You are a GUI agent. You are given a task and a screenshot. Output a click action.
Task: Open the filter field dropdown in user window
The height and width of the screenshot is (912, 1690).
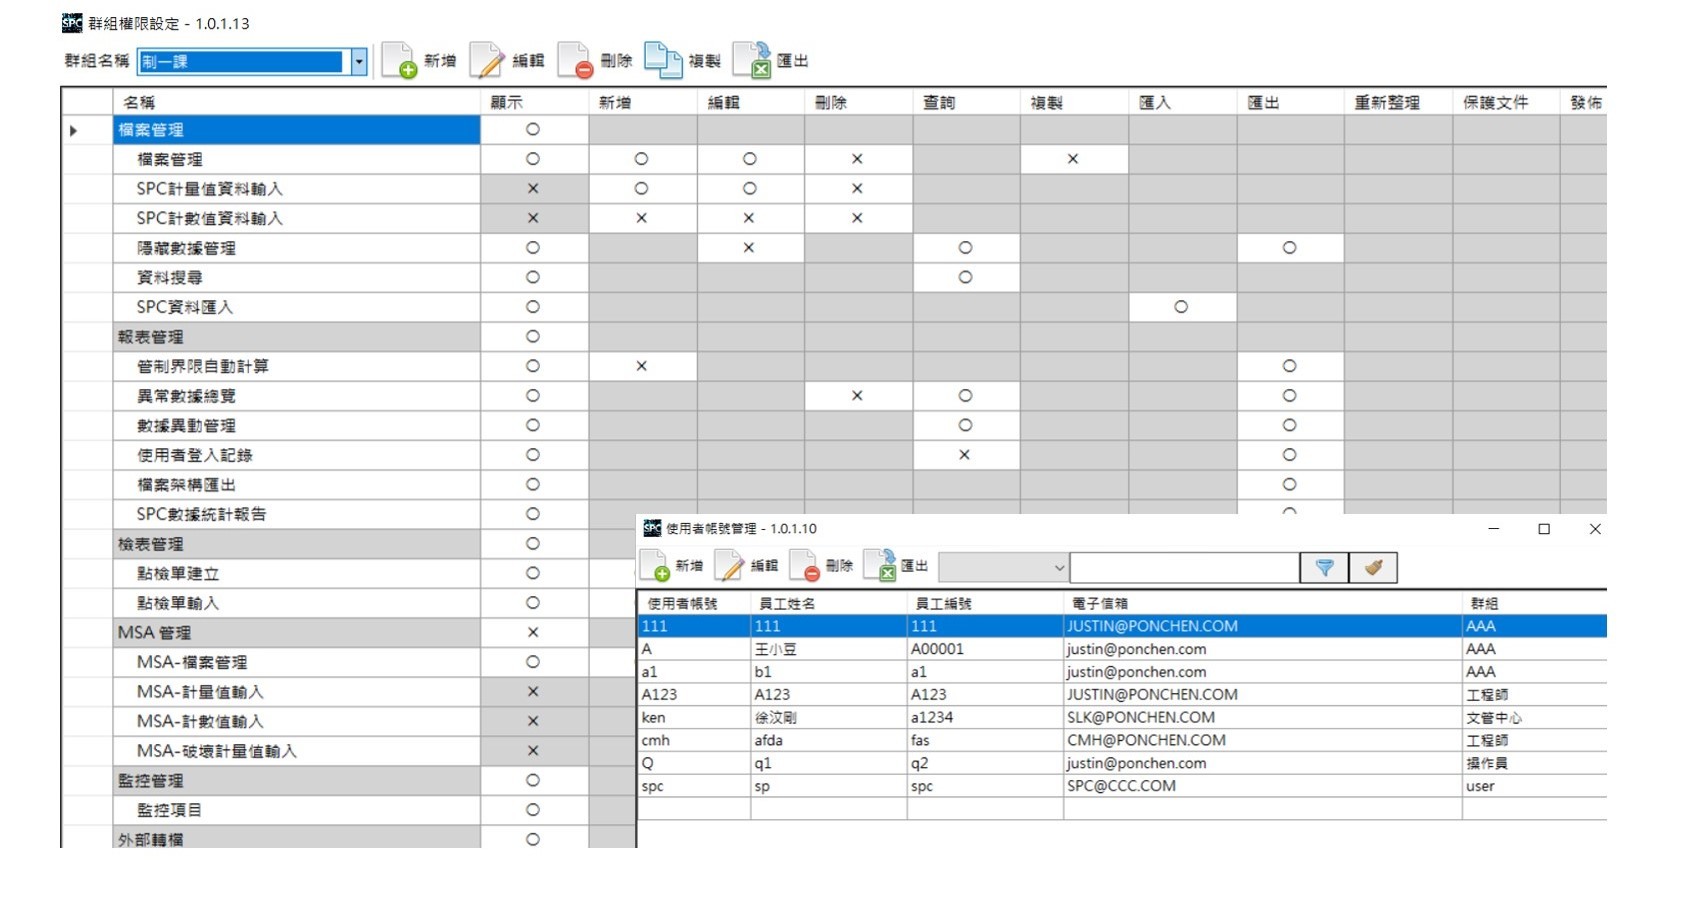point(1058,568)
